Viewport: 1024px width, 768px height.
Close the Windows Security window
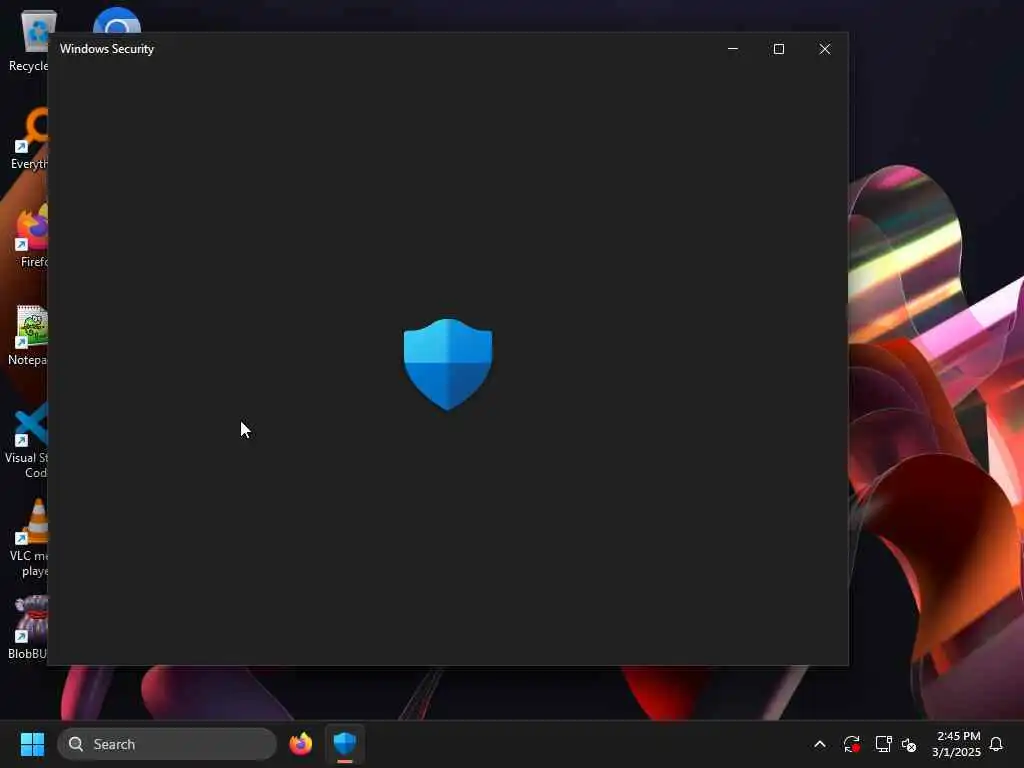(825, 49)
